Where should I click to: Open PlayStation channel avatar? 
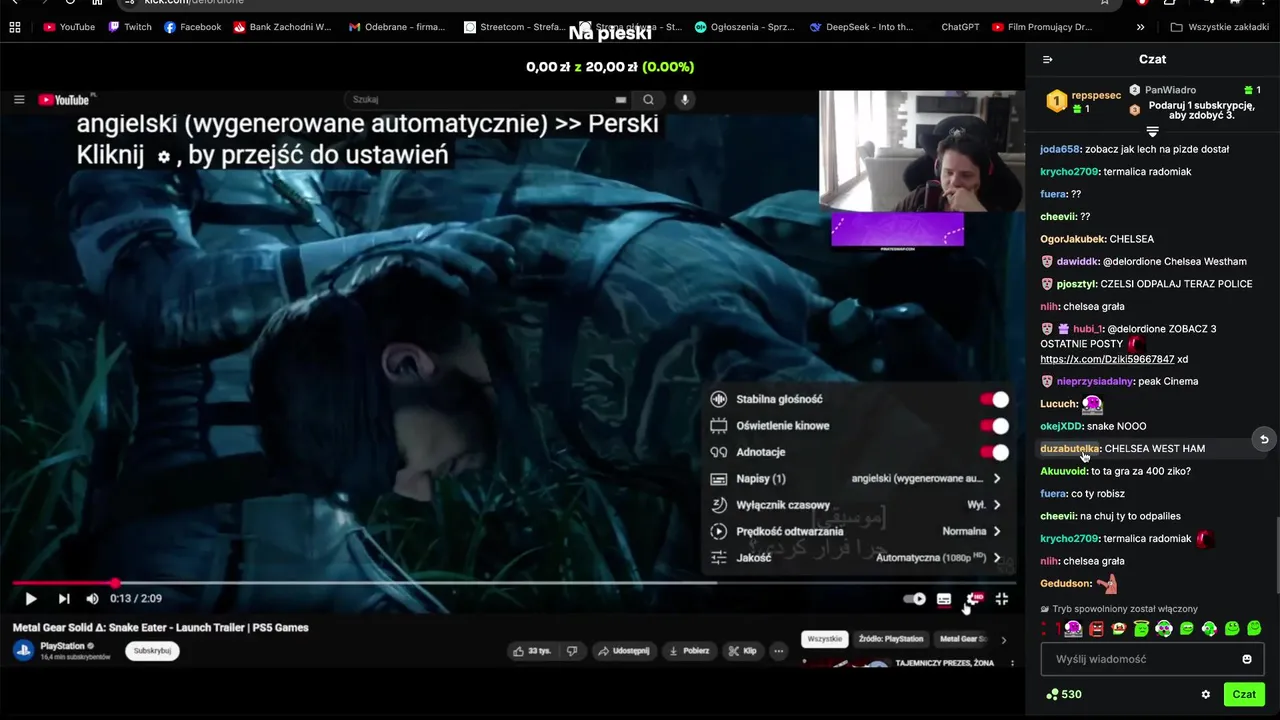coord(23,651)
